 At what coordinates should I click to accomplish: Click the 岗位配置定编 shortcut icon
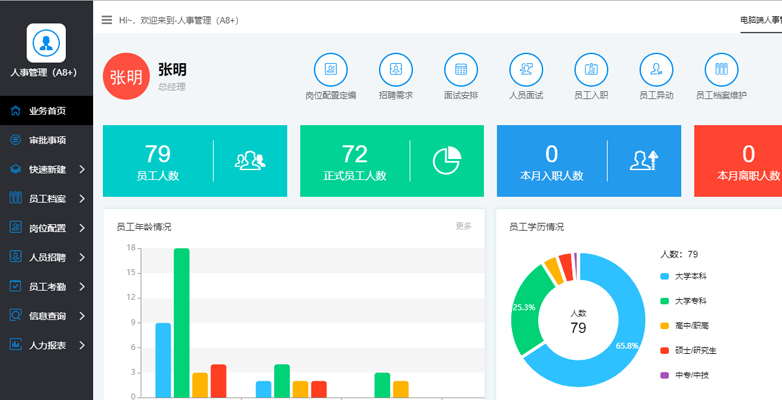pyautogui.click(x=330, y=70)
